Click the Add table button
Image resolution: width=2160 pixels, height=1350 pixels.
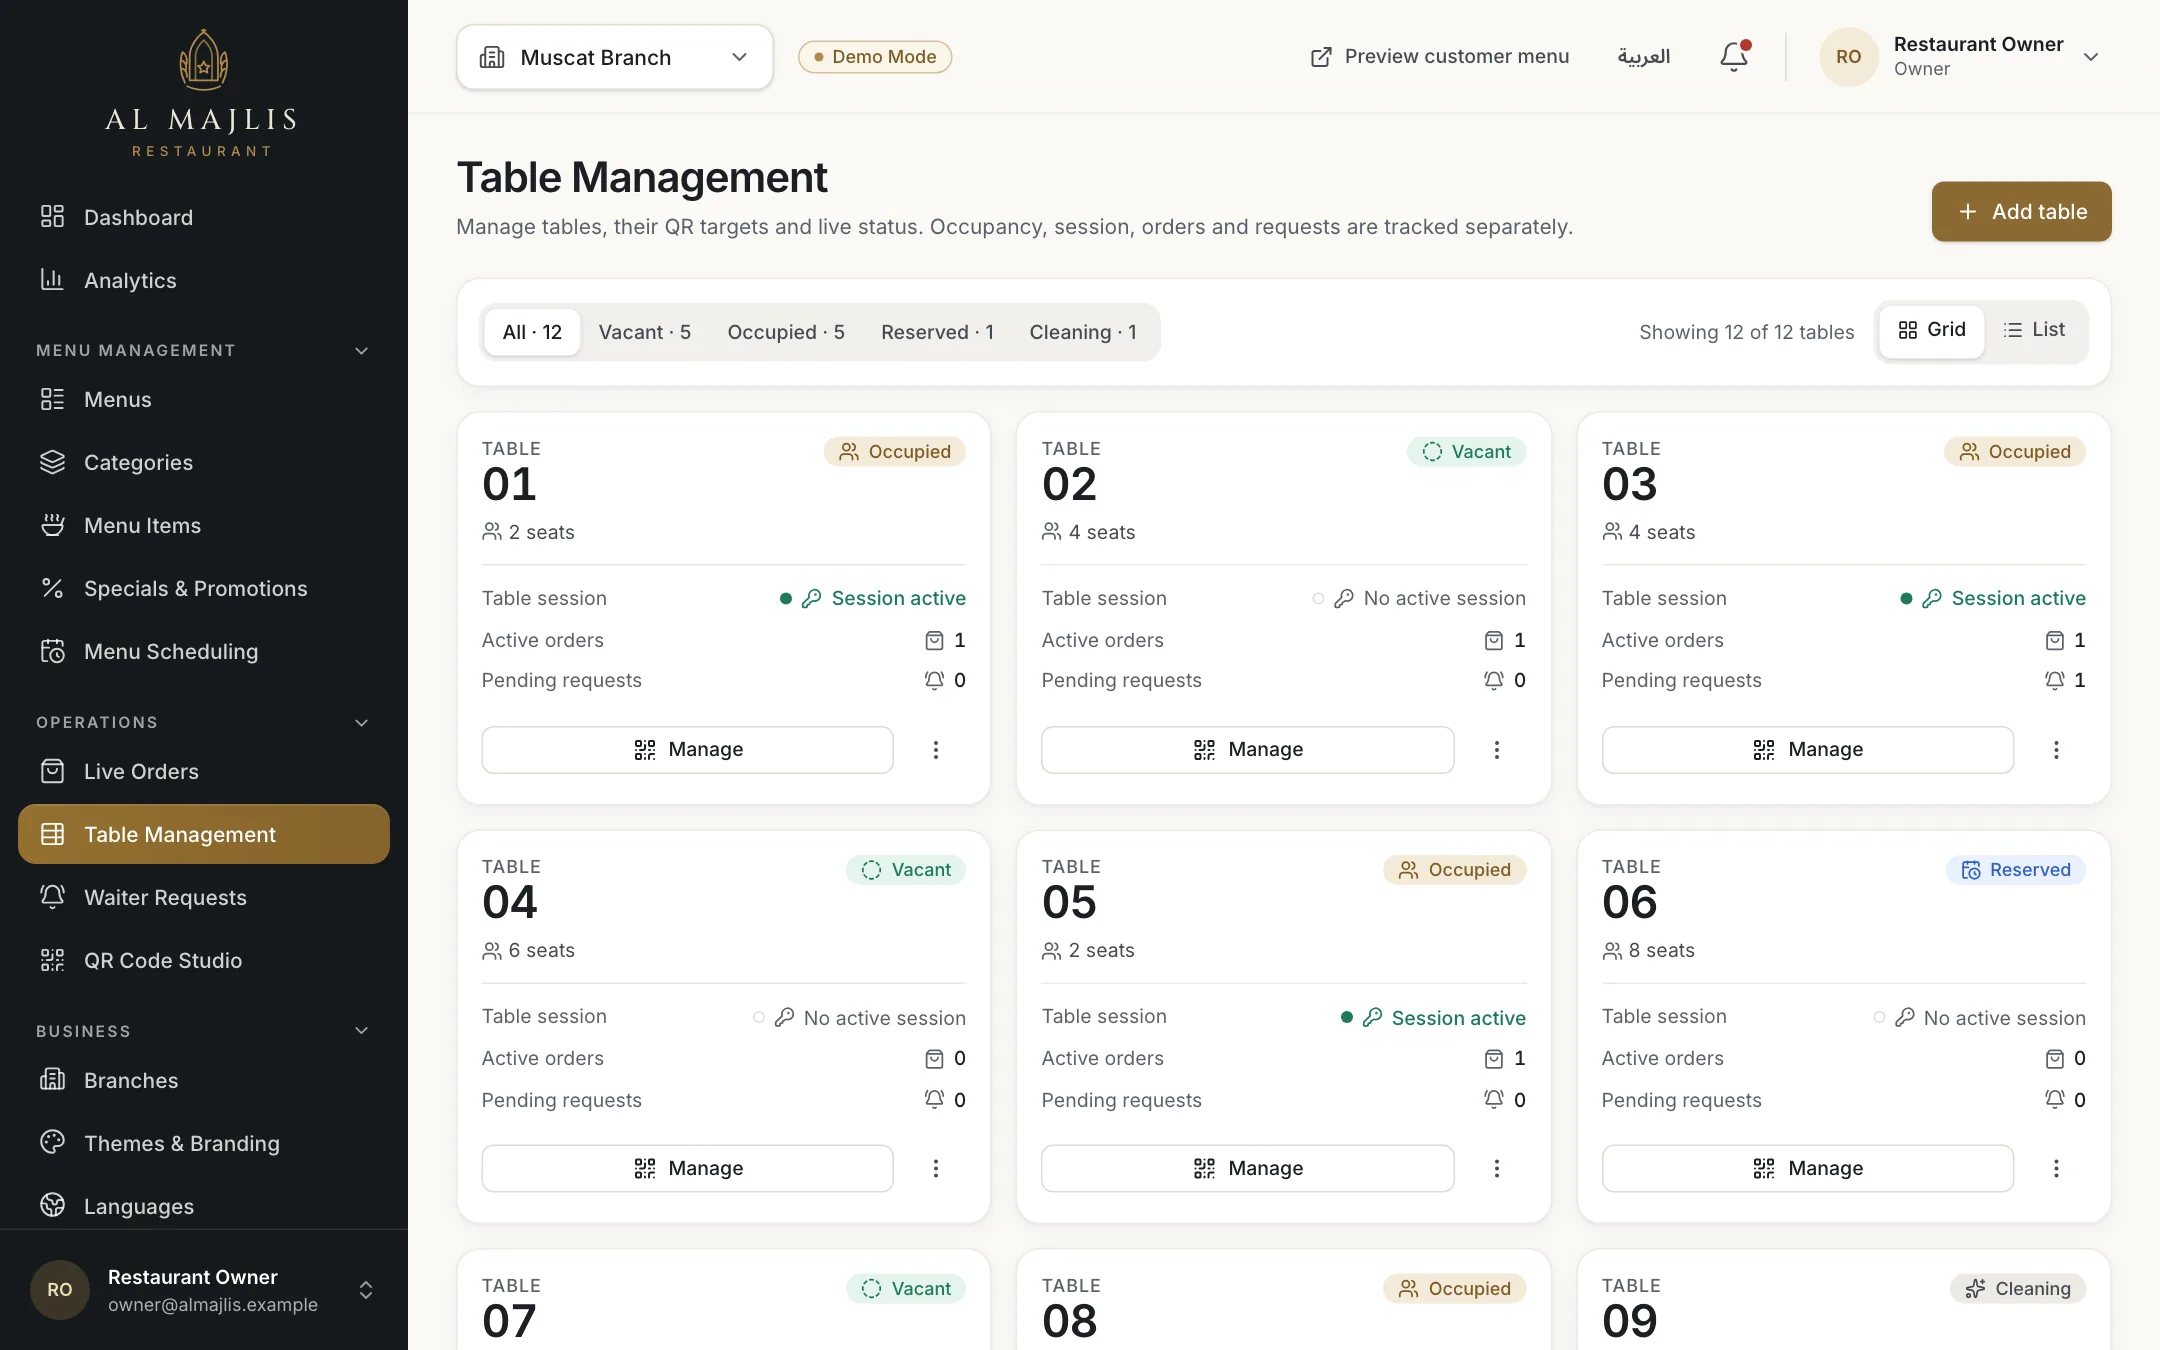tap(2021, 211)
